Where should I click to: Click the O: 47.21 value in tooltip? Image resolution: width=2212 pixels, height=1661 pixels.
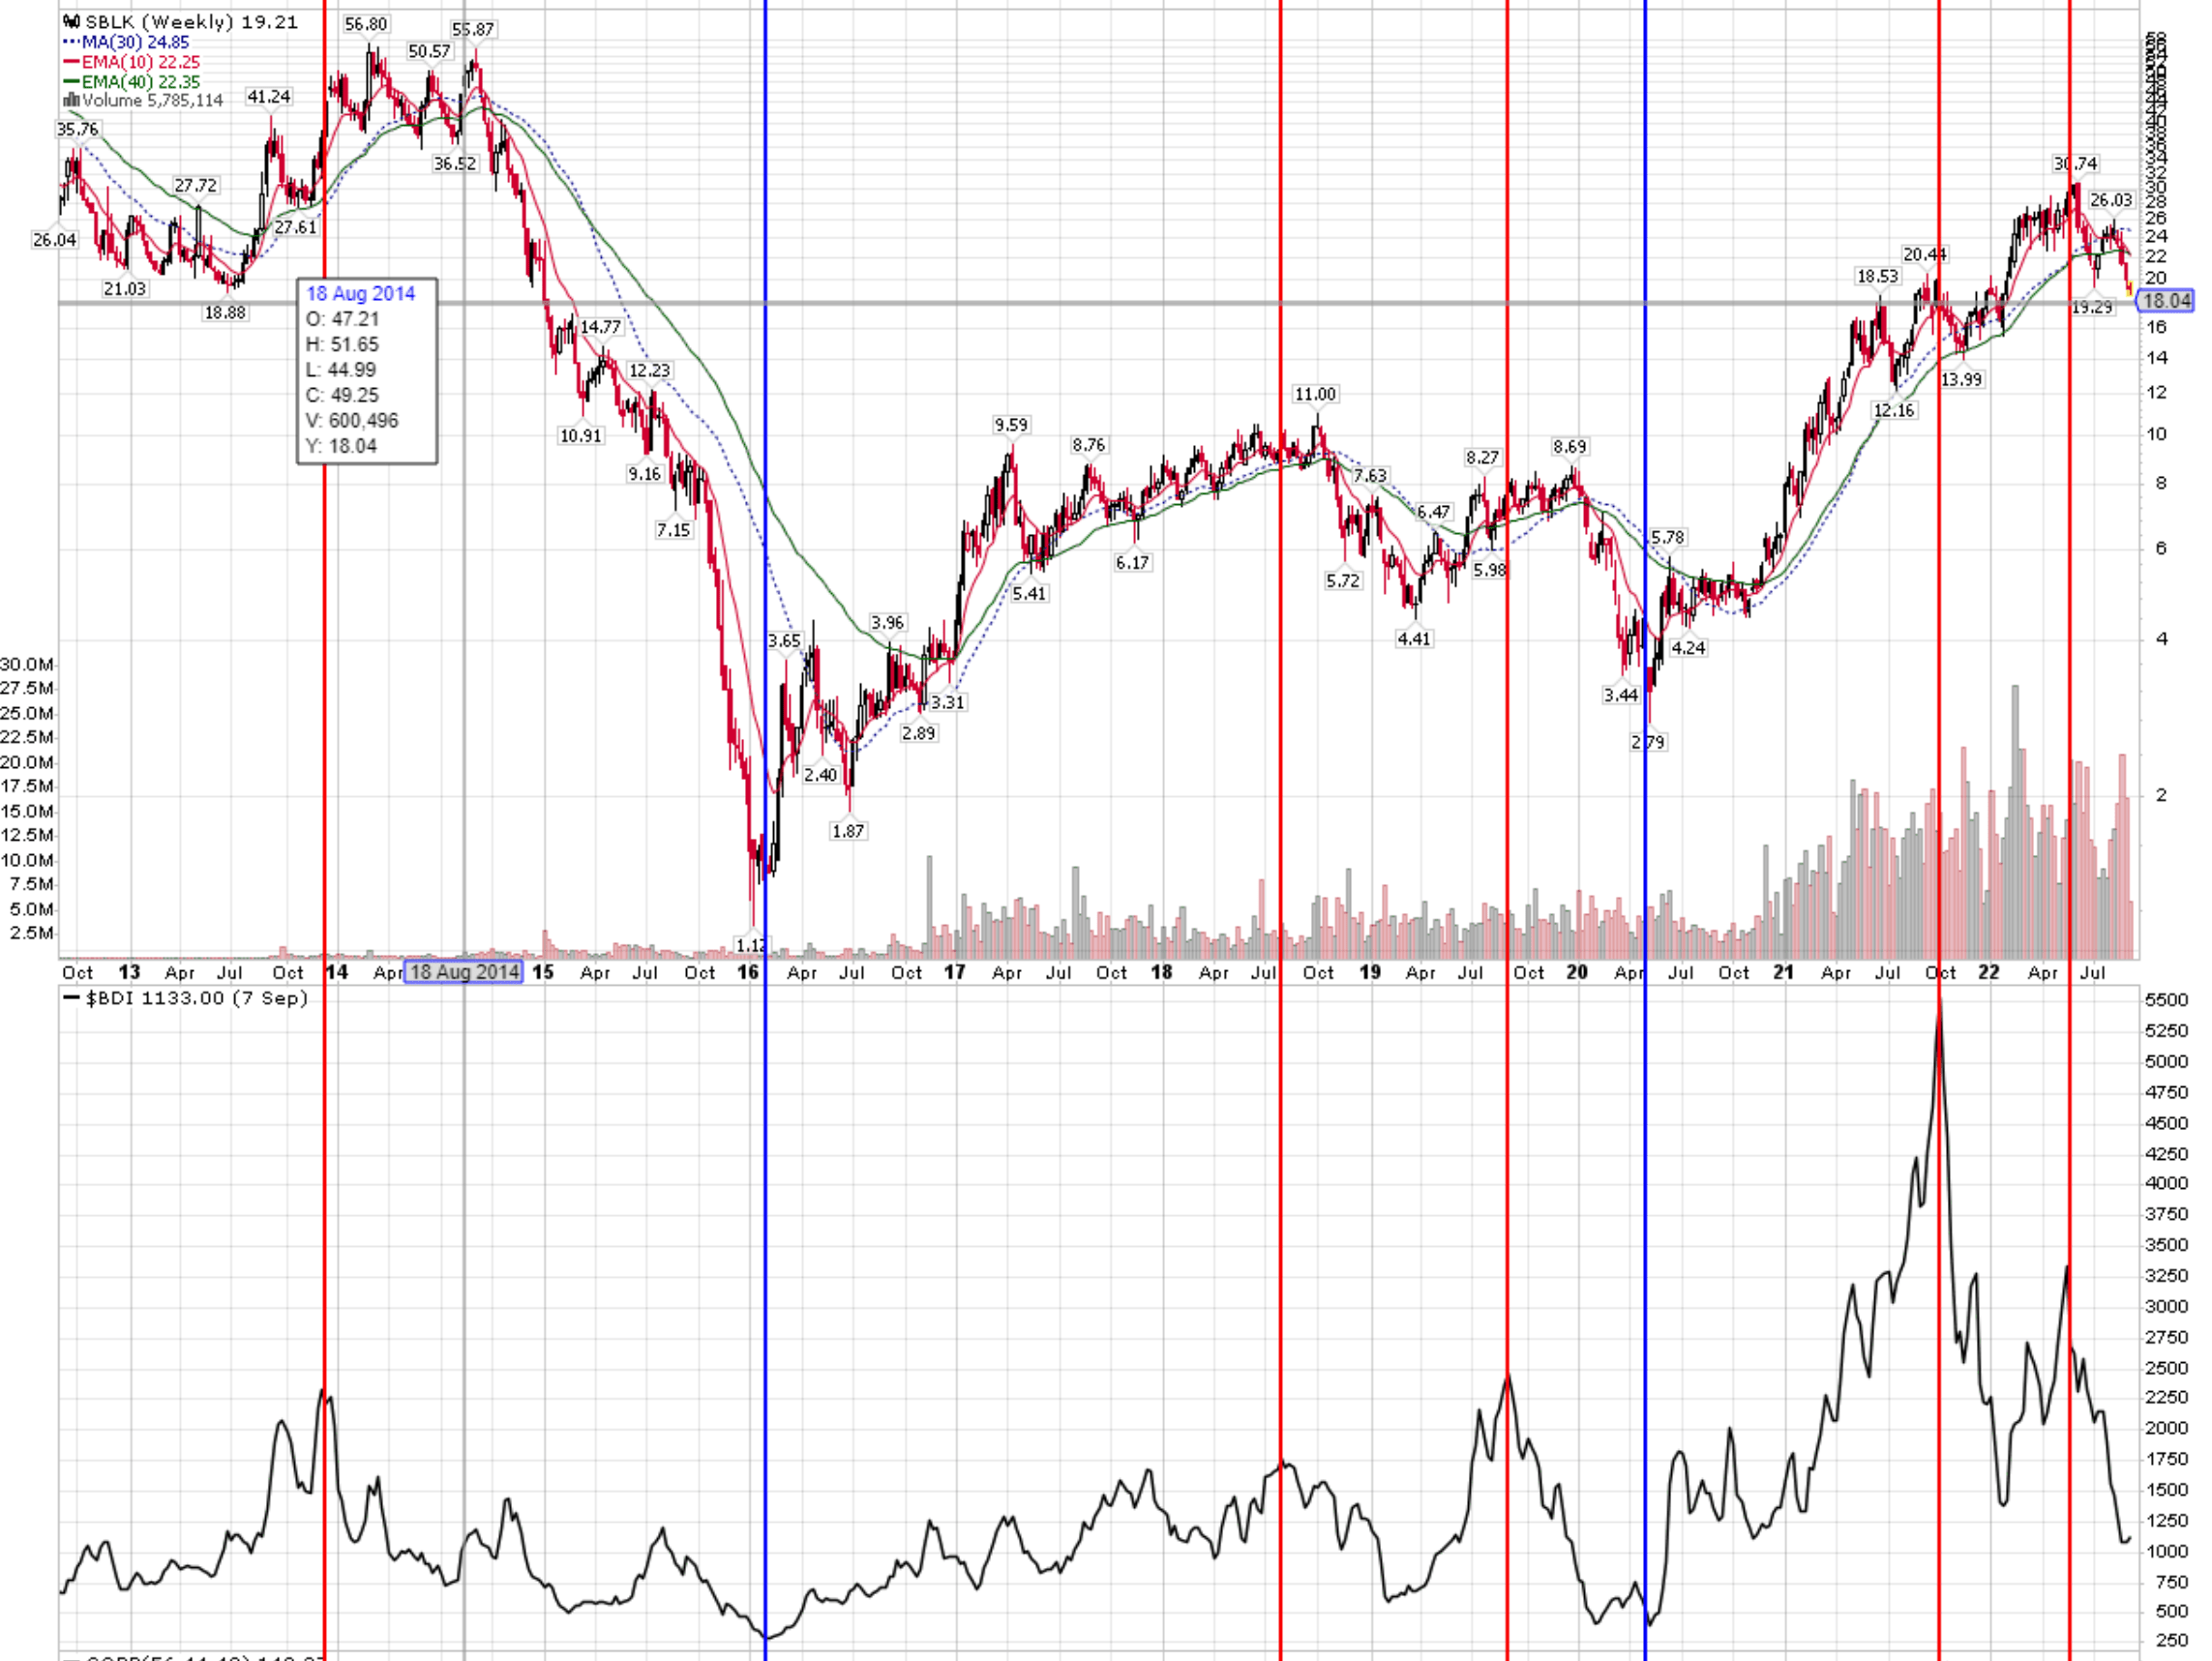(x=342, y=319)
